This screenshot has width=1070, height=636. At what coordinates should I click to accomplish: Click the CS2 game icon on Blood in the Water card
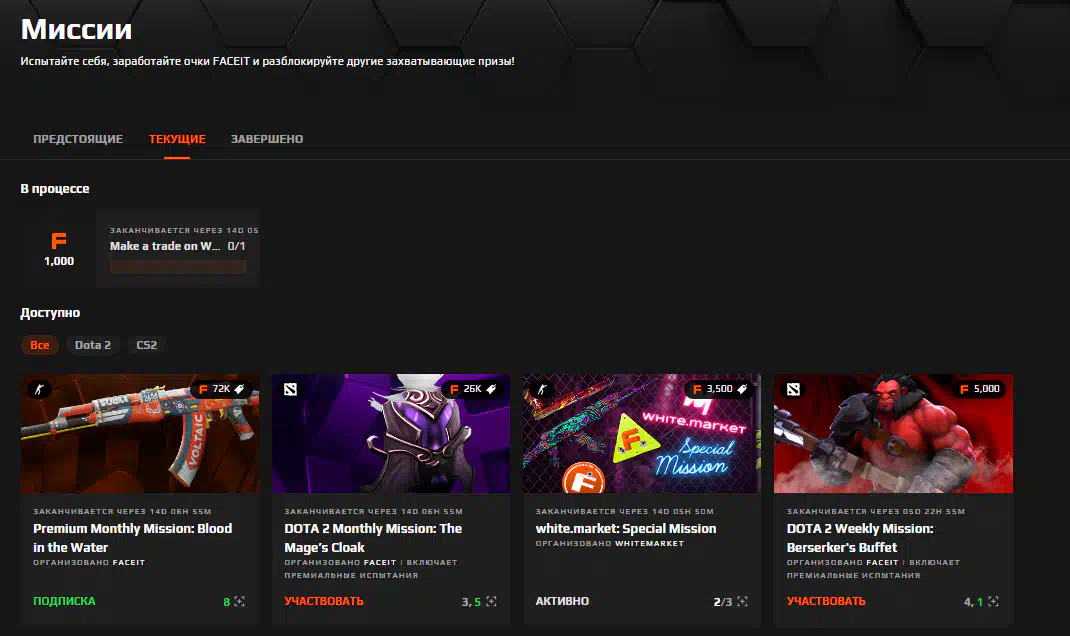tap(39, 390)
